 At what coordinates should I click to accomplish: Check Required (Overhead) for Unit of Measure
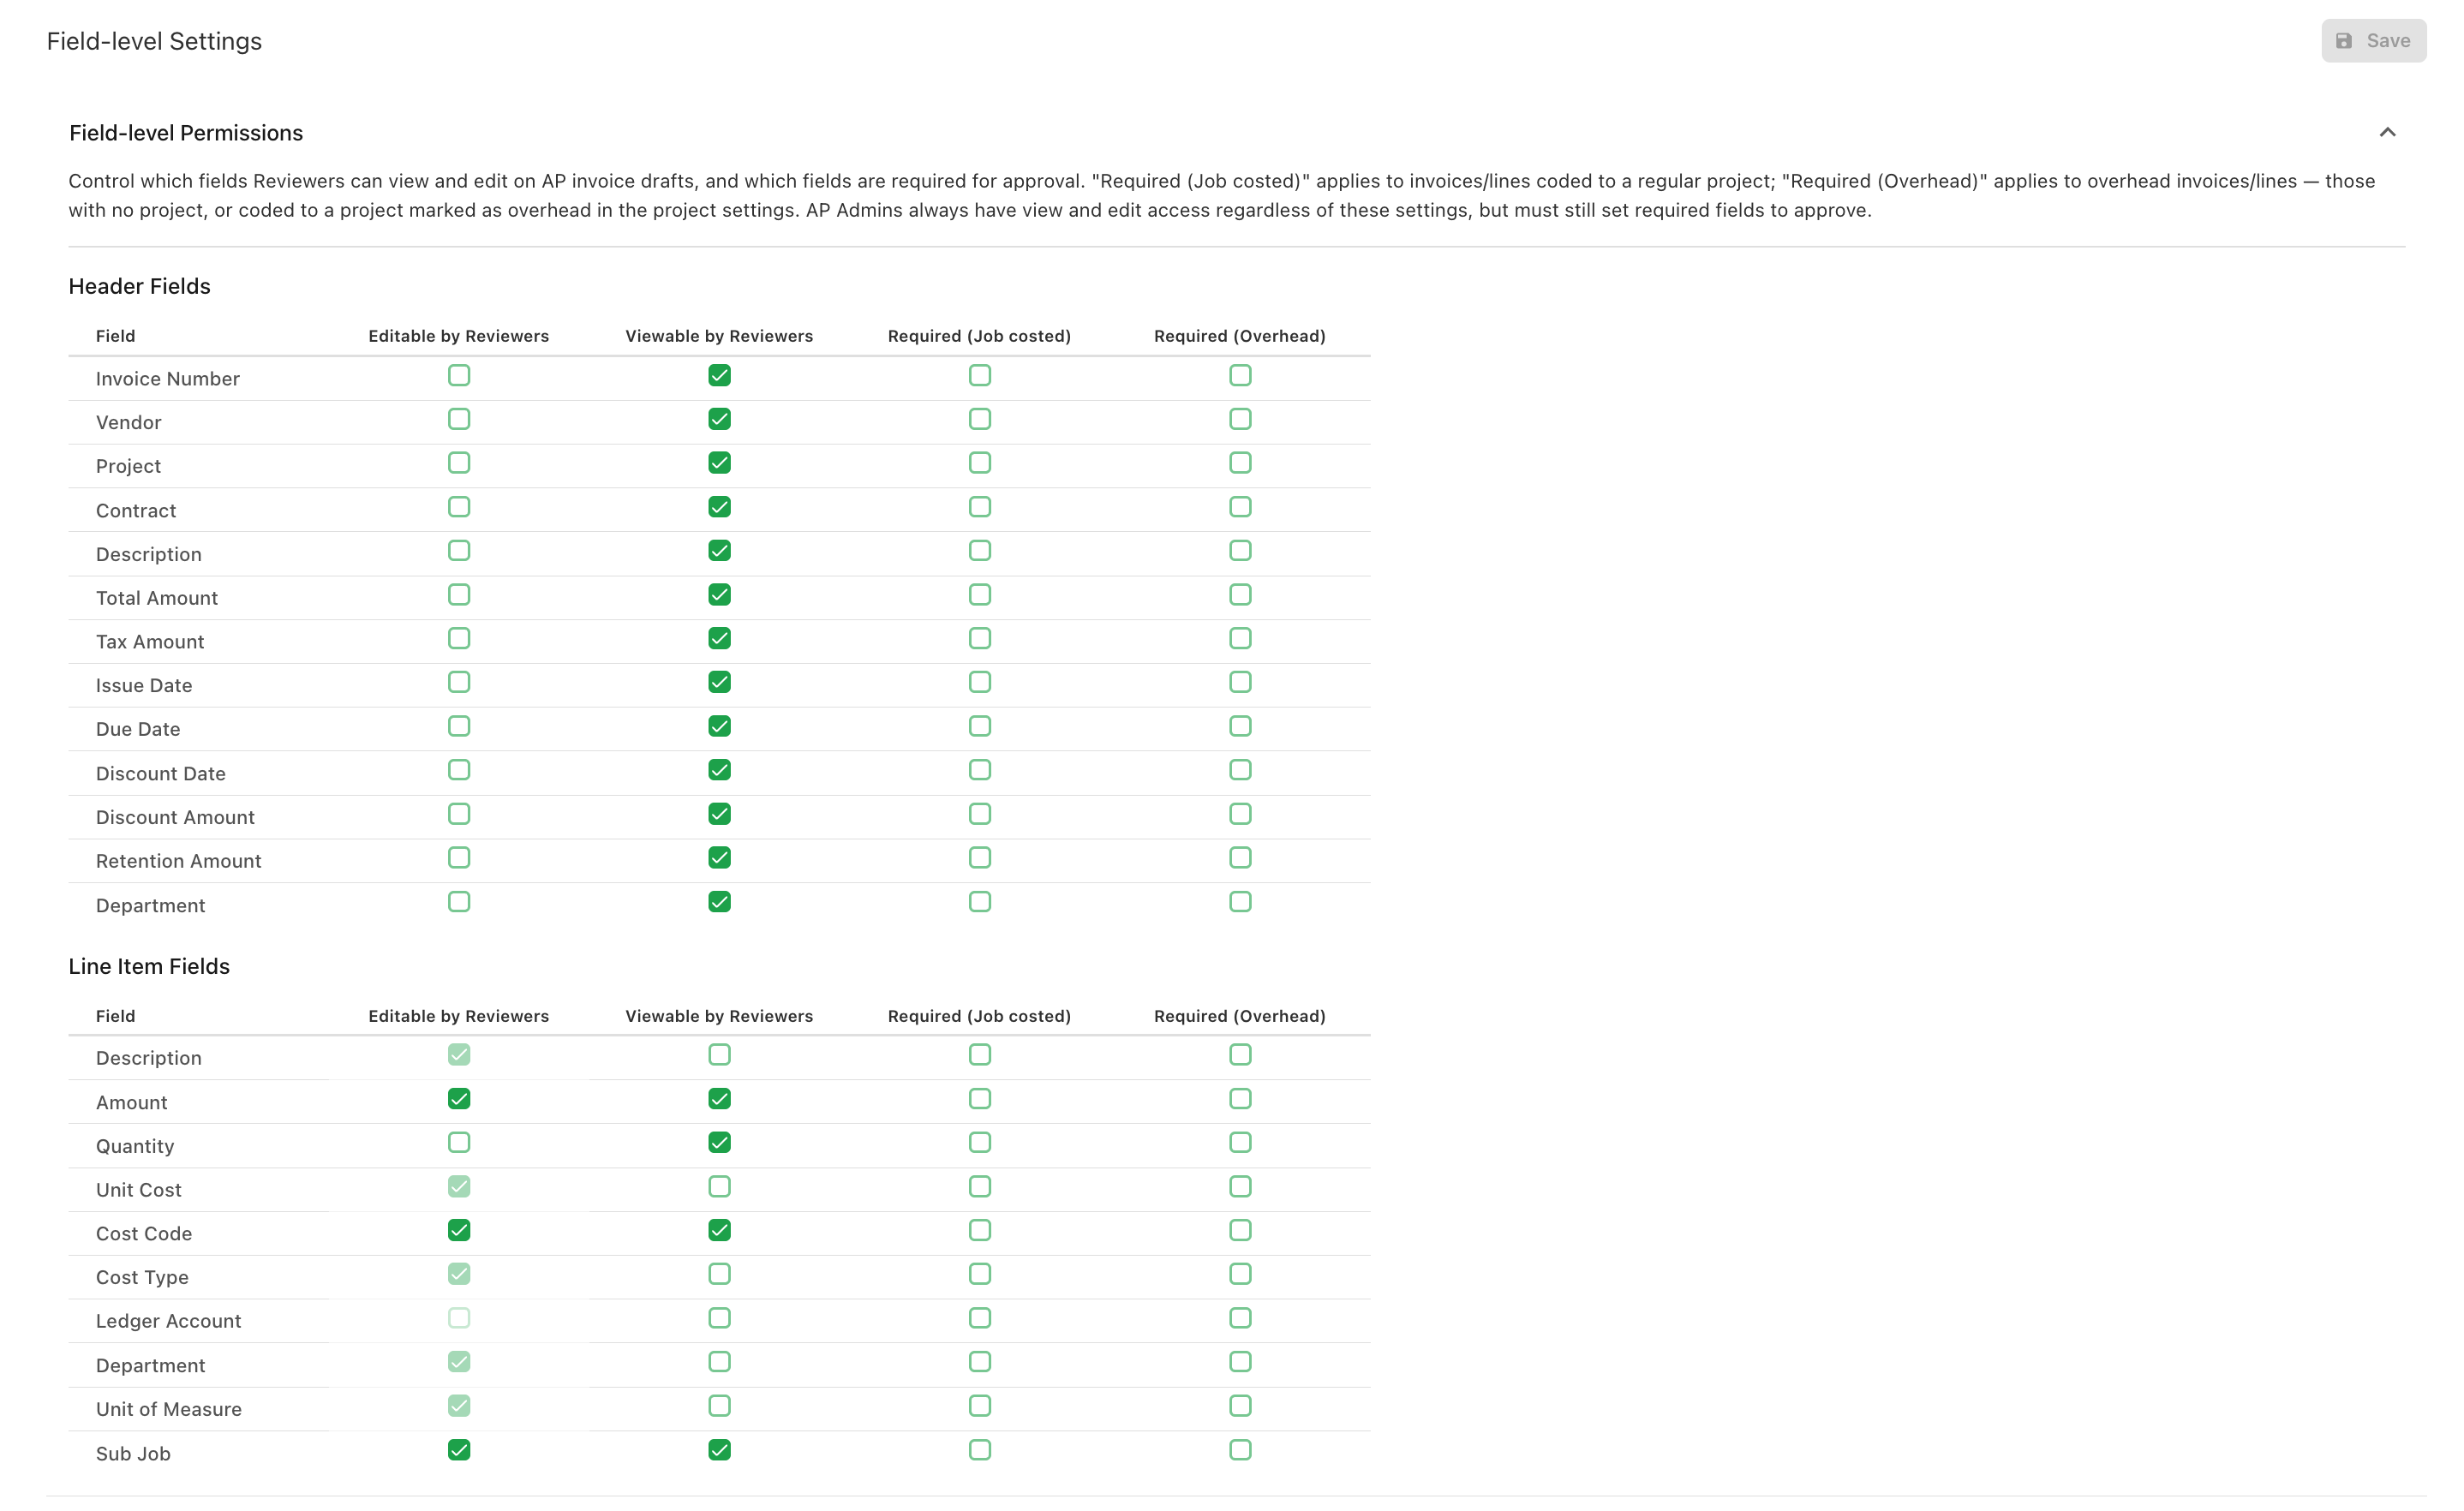point(1240,1405)
